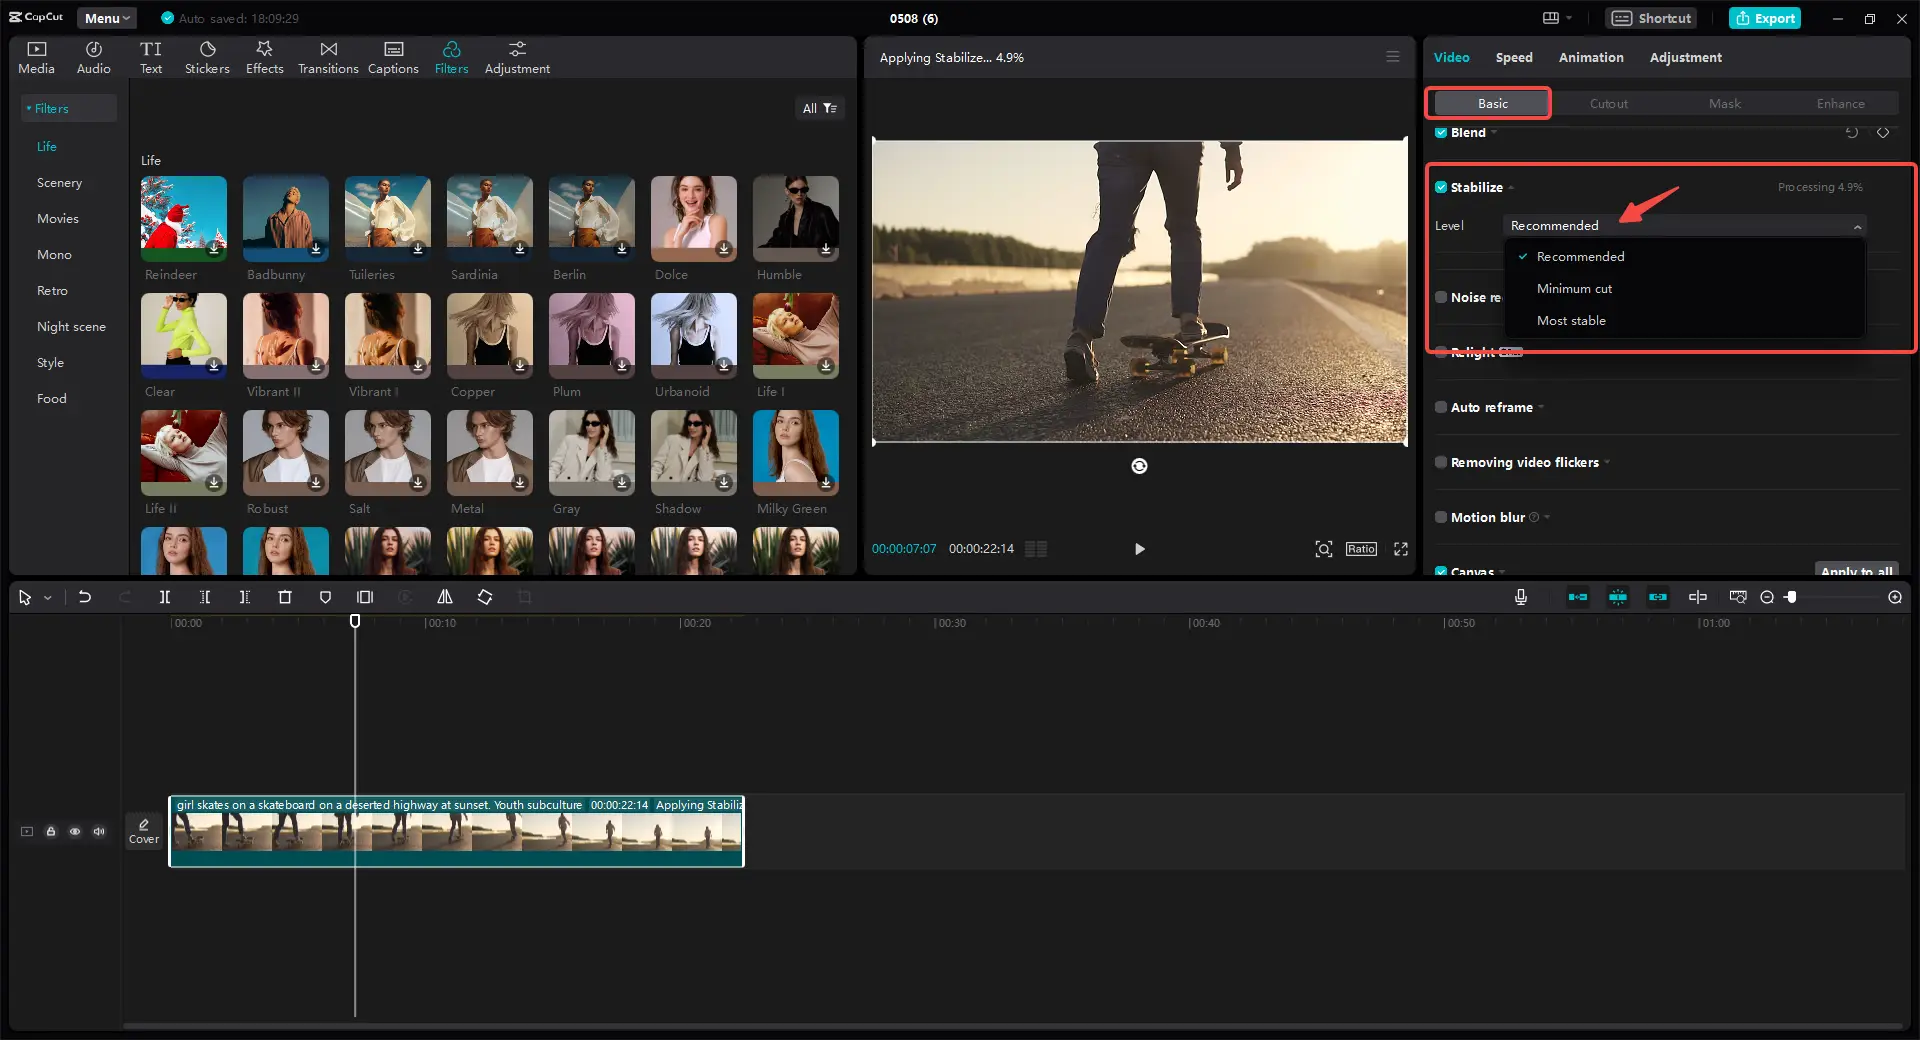1920x1040 pixels.
Task: Click the Undo icon above the timeline
Action: tap(85, 597)
